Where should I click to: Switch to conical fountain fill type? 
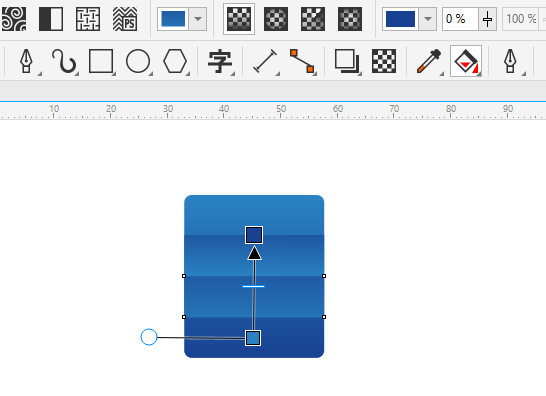point(313,19)
